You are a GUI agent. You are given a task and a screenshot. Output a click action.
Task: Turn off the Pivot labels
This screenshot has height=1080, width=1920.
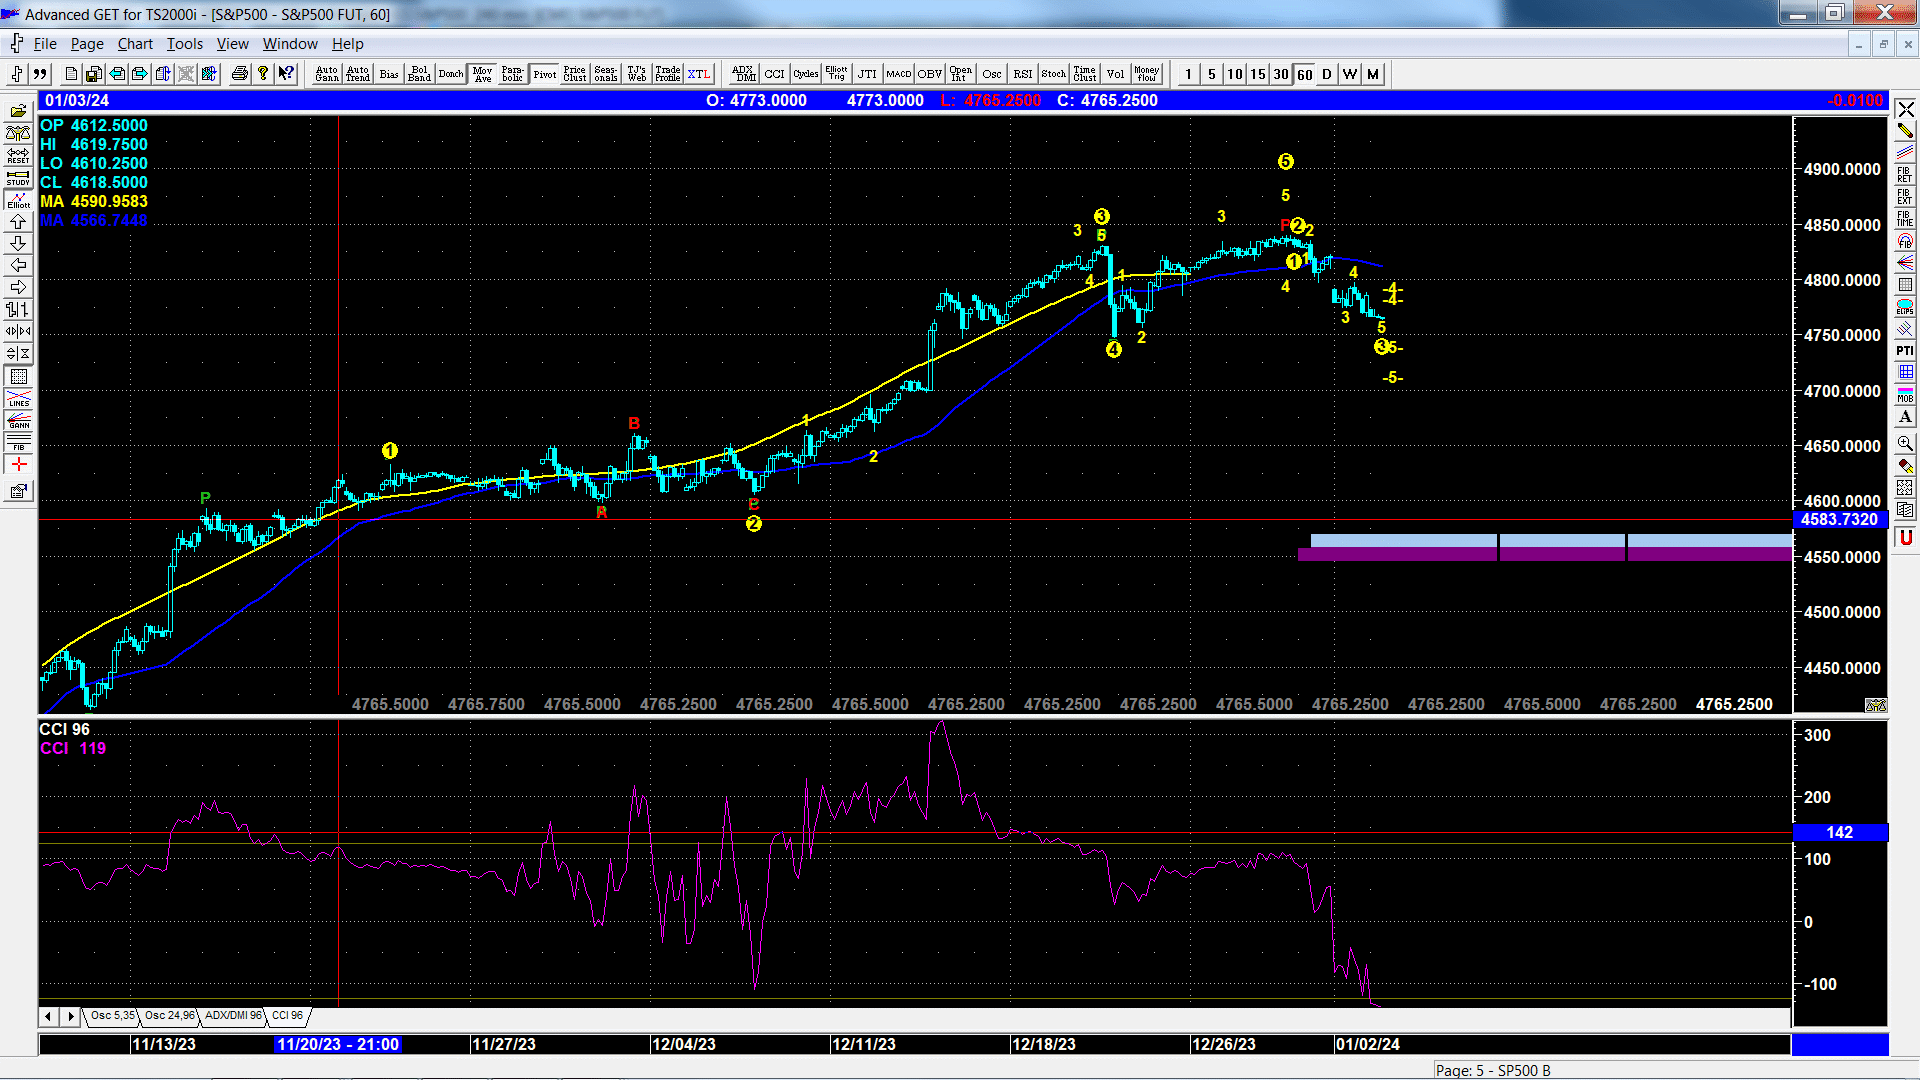(x=545, y=74)
